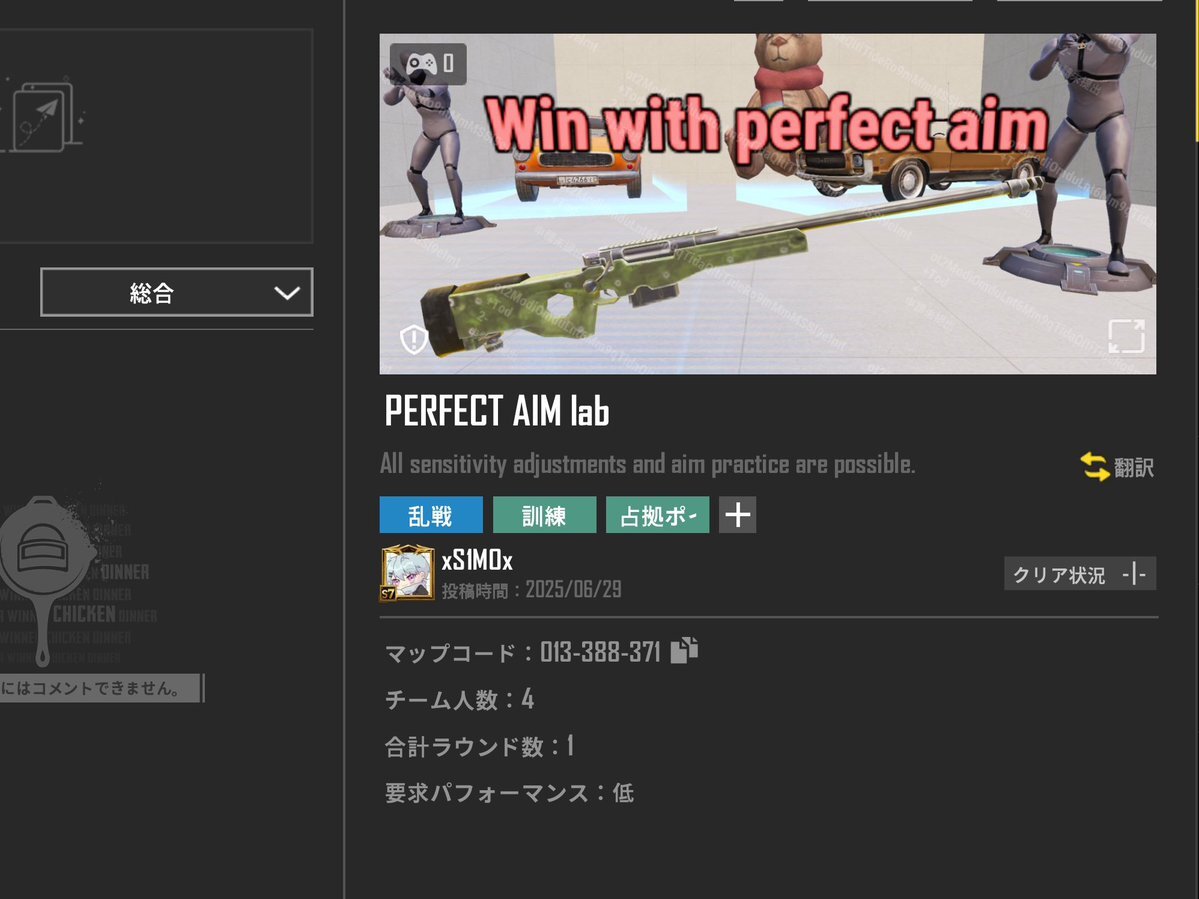Click the comment input field
The height and width of the screenshot is (899, 1199).
click(x=101, y=688)
